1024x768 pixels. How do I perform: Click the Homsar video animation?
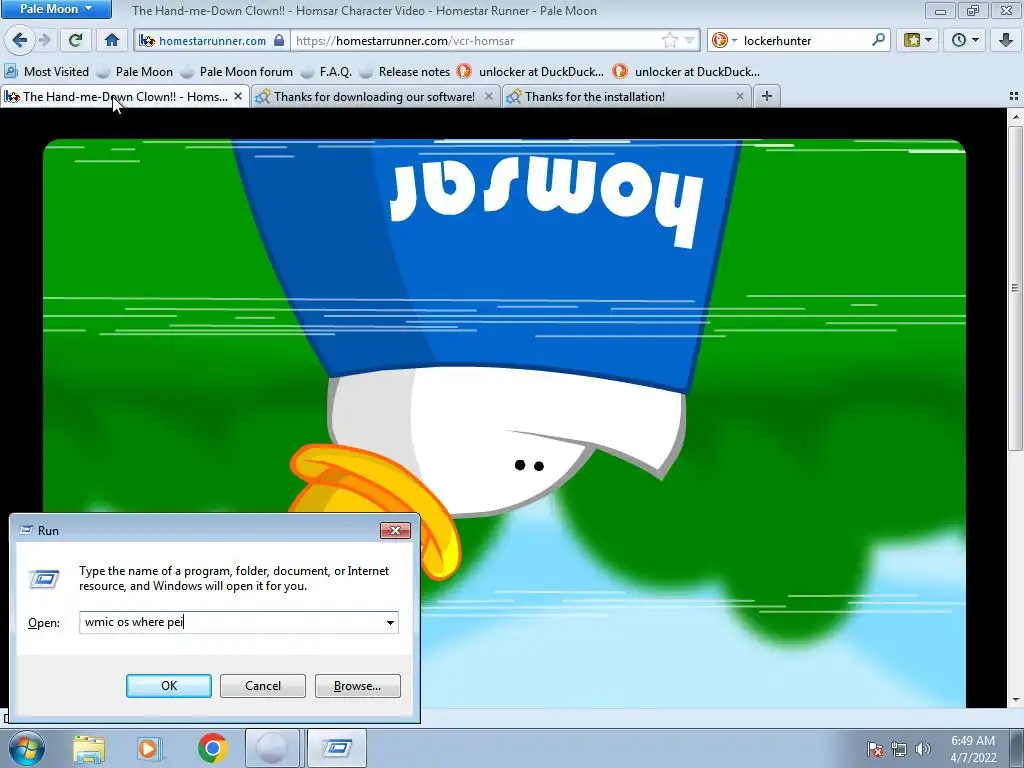click(x=504, y=423)
